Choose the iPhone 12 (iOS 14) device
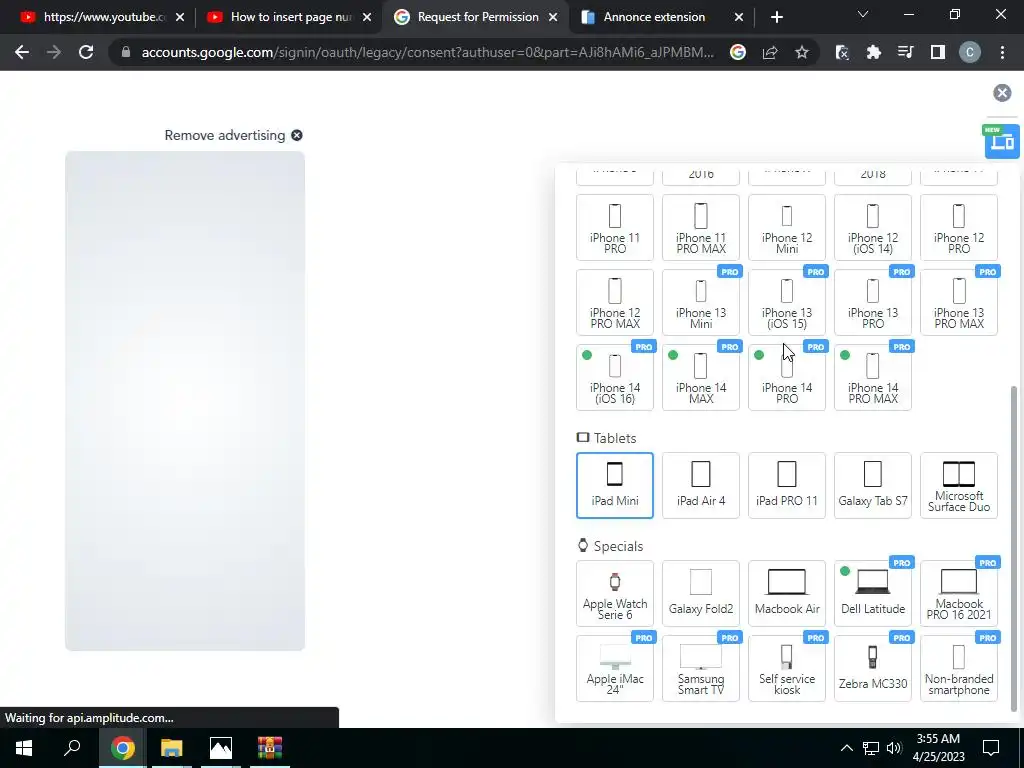Screen dimensions: 1024x768 click(872, 227)
